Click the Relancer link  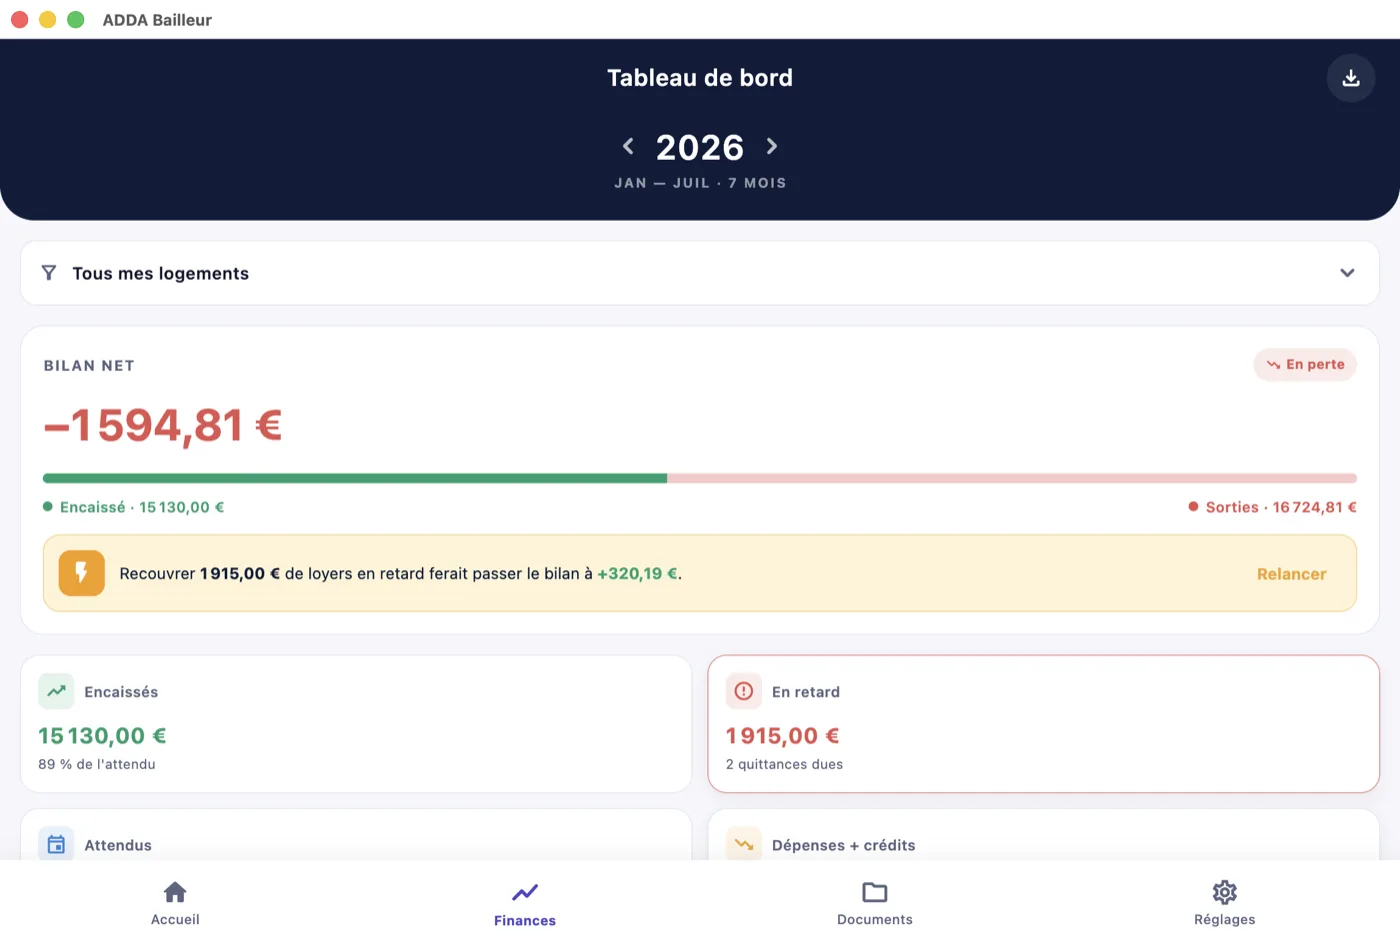coord(1291,574)
